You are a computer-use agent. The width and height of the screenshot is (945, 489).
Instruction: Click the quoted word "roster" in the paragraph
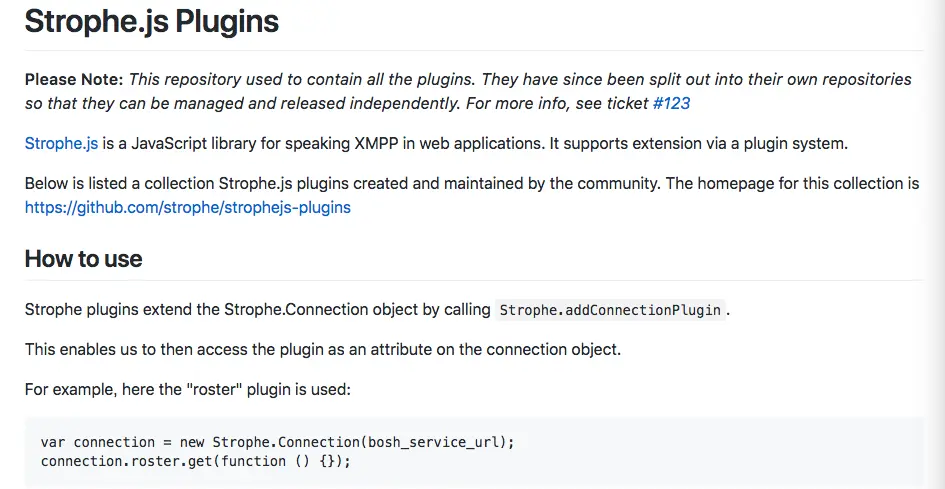pyautogui.click(x=216, y=390)
